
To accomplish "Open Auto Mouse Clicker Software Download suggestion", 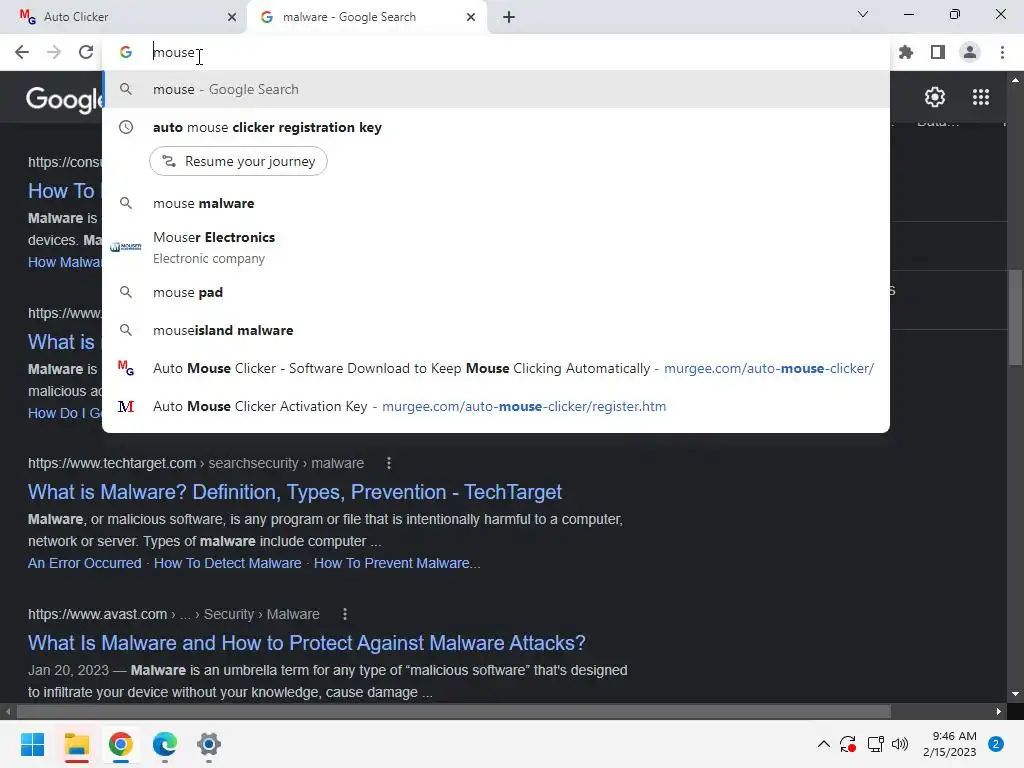I will (x=496, y=368).
